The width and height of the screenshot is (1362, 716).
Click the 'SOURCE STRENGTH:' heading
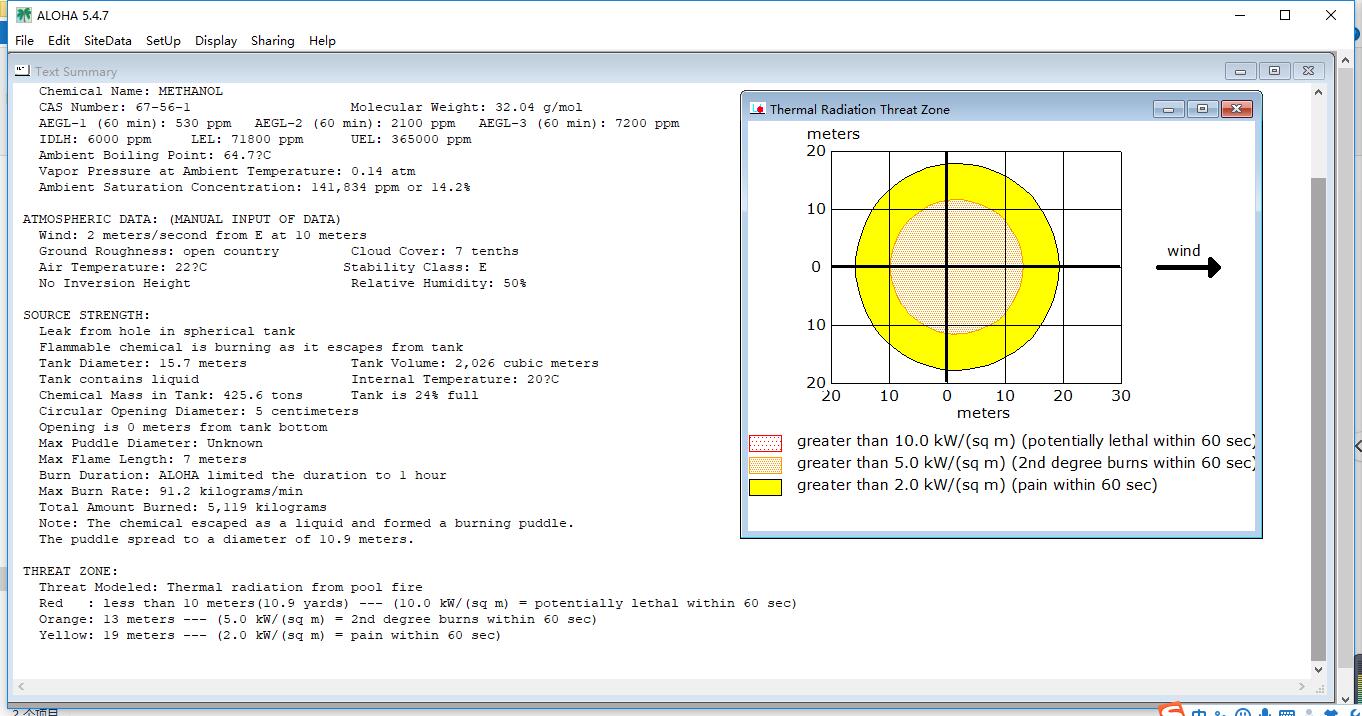point(87,315)
